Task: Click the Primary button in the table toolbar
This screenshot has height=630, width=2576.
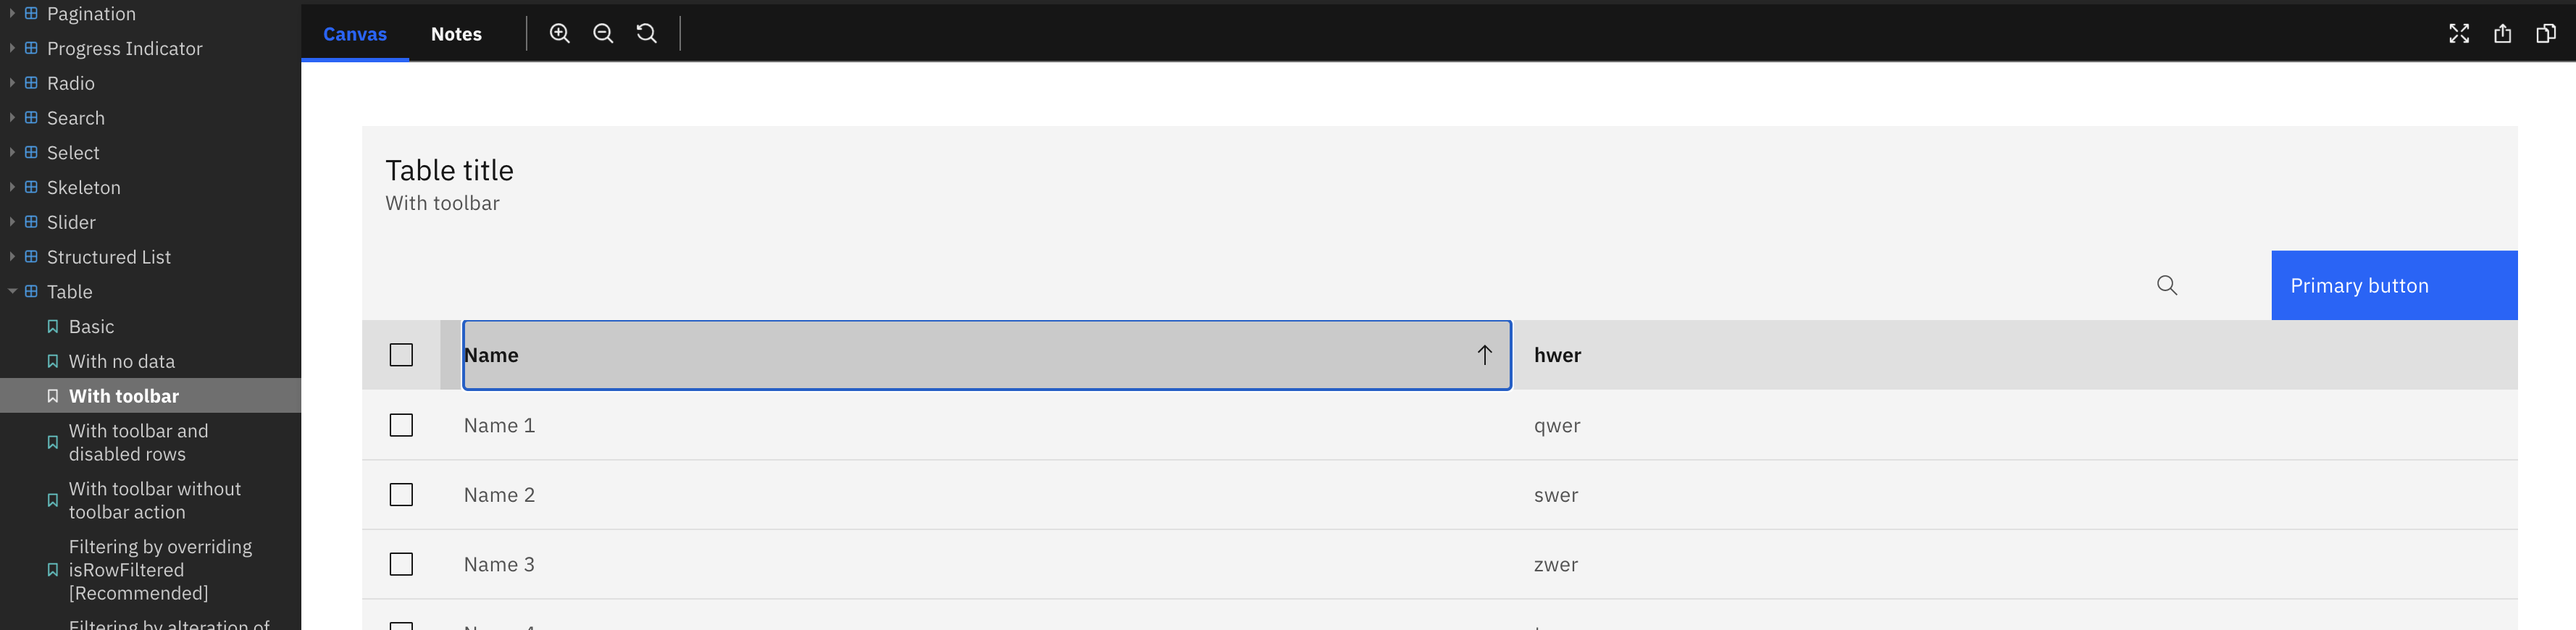Action: [x=2394, y=285]
